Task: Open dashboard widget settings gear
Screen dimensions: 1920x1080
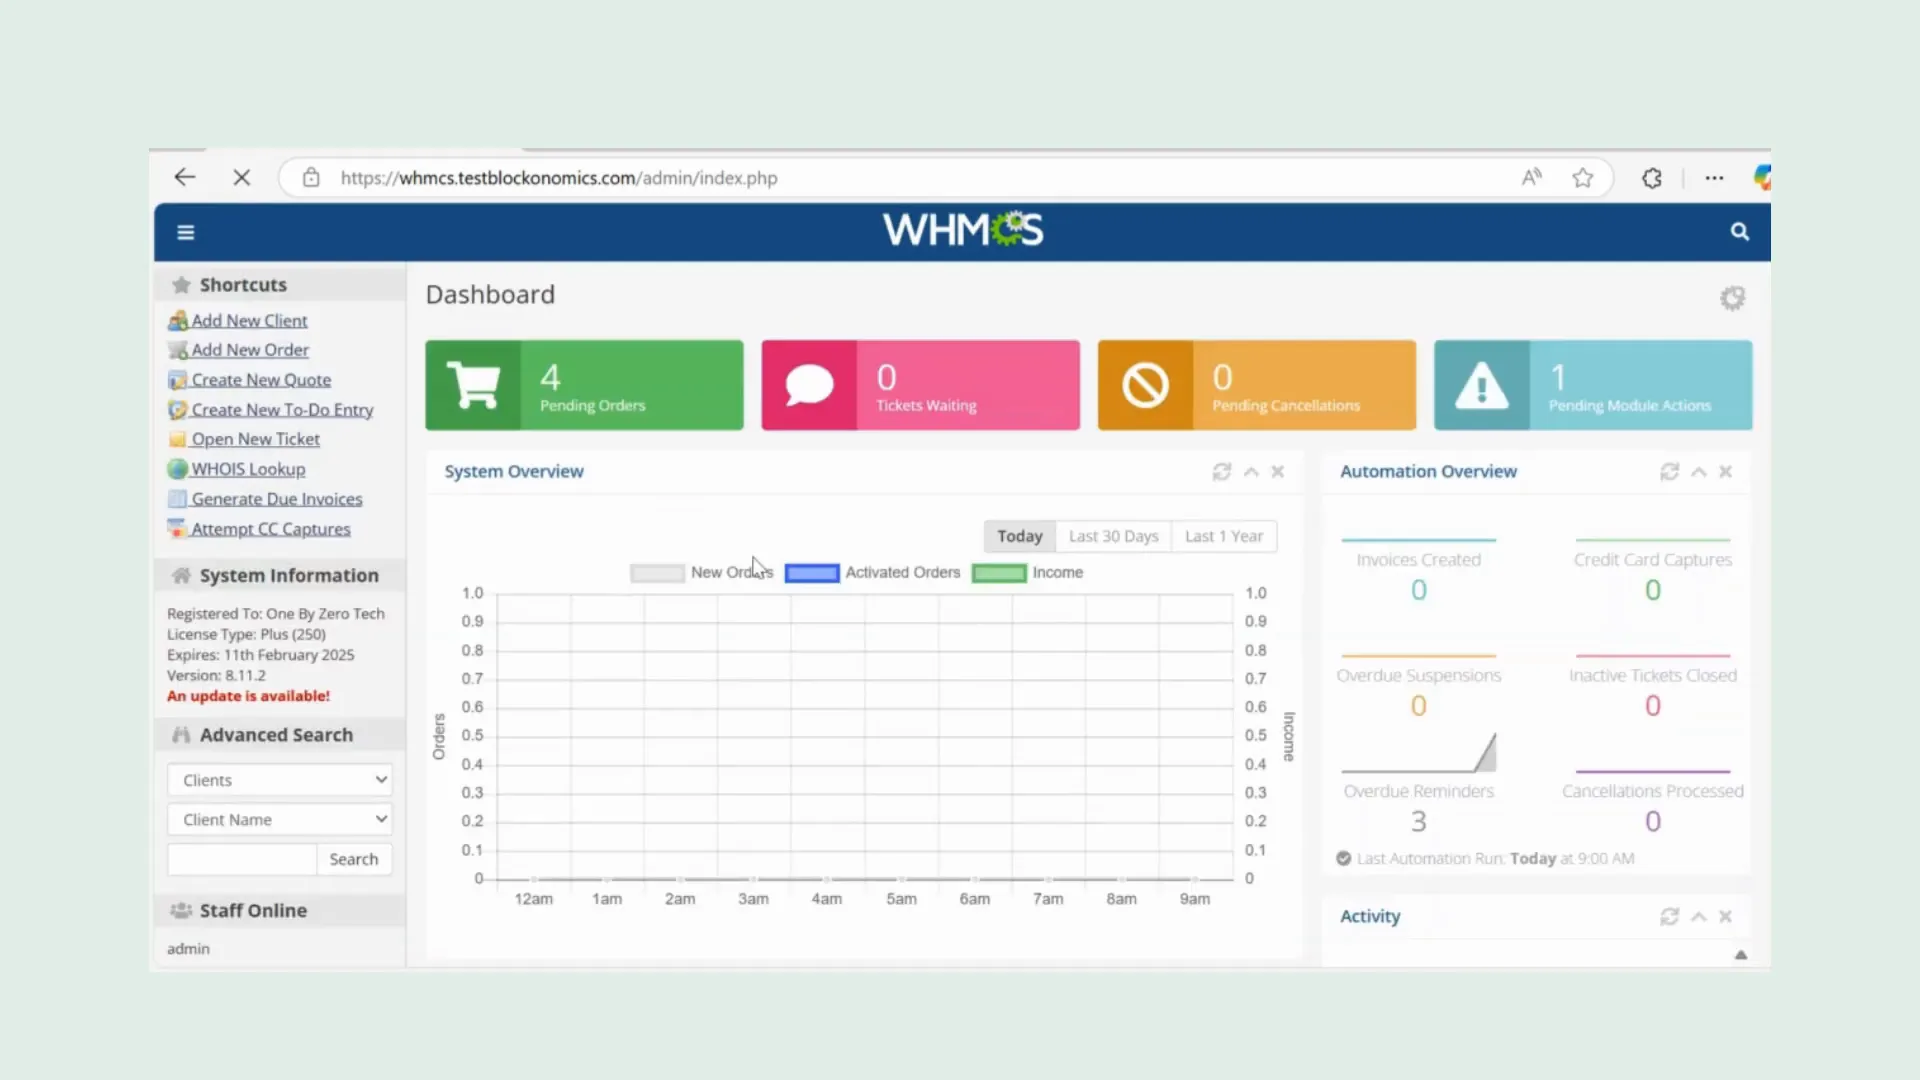Action: (x=1732, y=298)
